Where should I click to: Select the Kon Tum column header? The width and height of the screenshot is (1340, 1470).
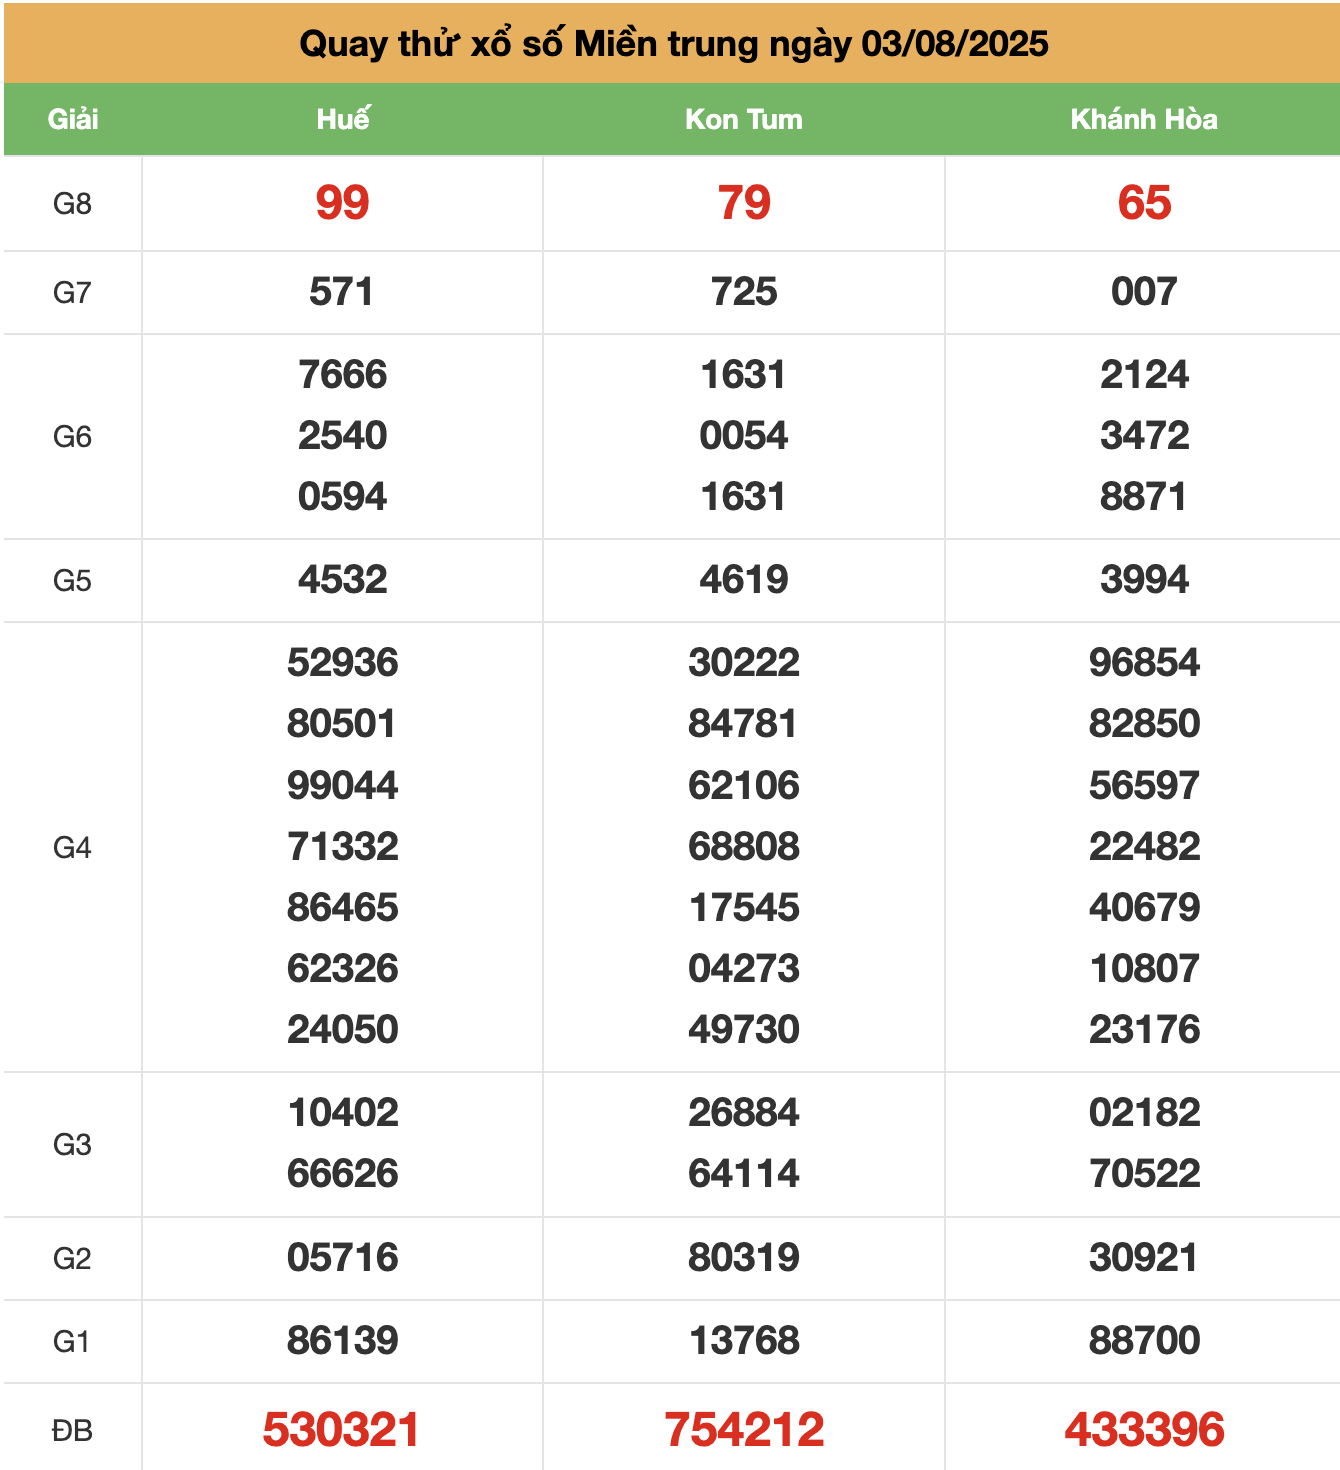[x=743, y=119]
